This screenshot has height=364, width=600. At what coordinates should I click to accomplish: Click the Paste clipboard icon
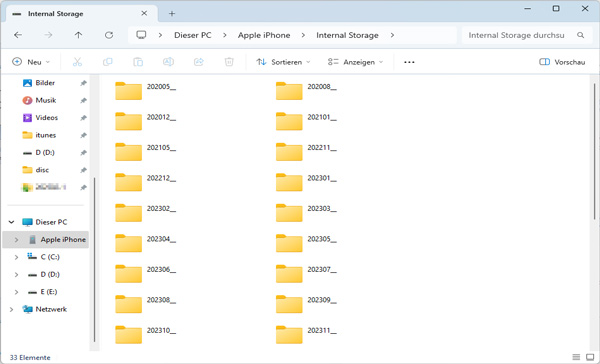pos(138,62)
